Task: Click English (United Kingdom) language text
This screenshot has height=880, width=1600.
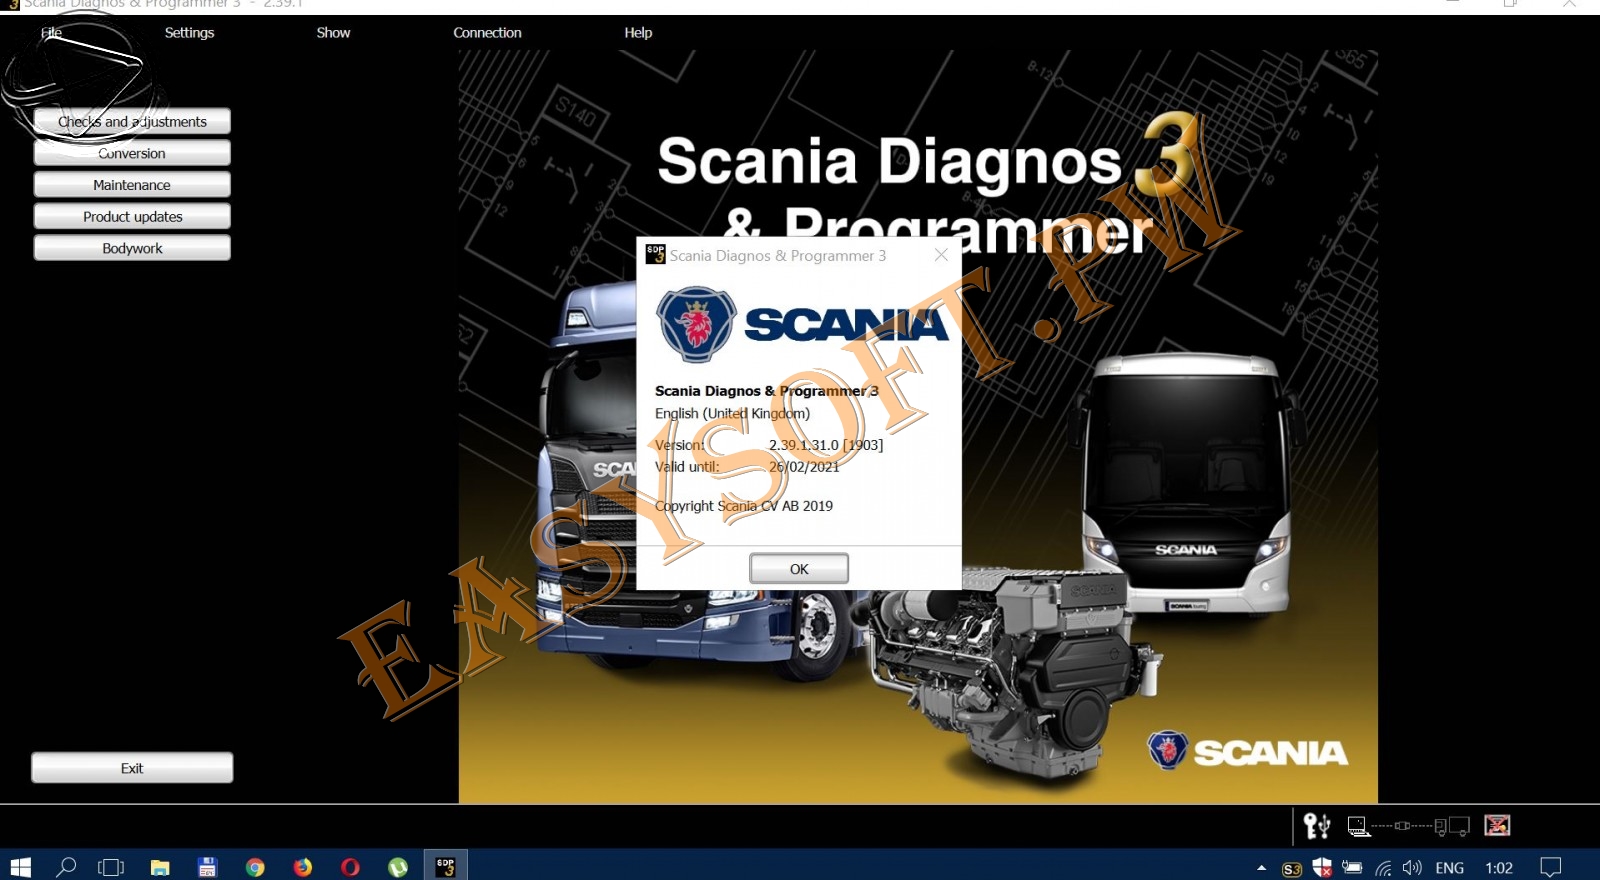Action: 732,413
